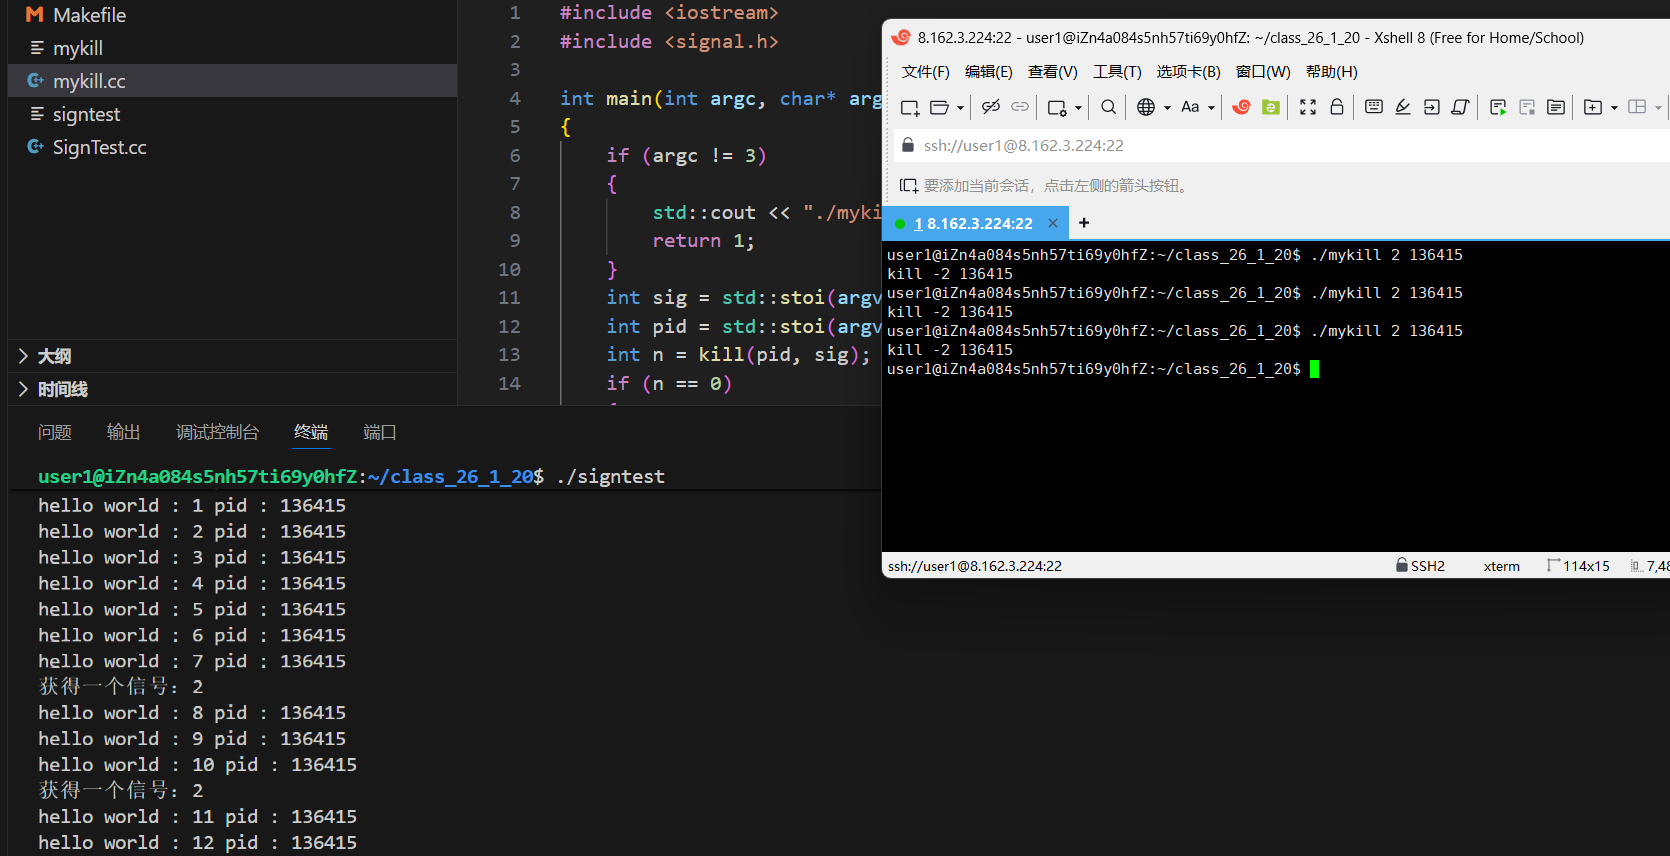
Task: Click the script scroll icon in Xshell toolbar
Action: pyautogui.click(x=1461, y=107)
